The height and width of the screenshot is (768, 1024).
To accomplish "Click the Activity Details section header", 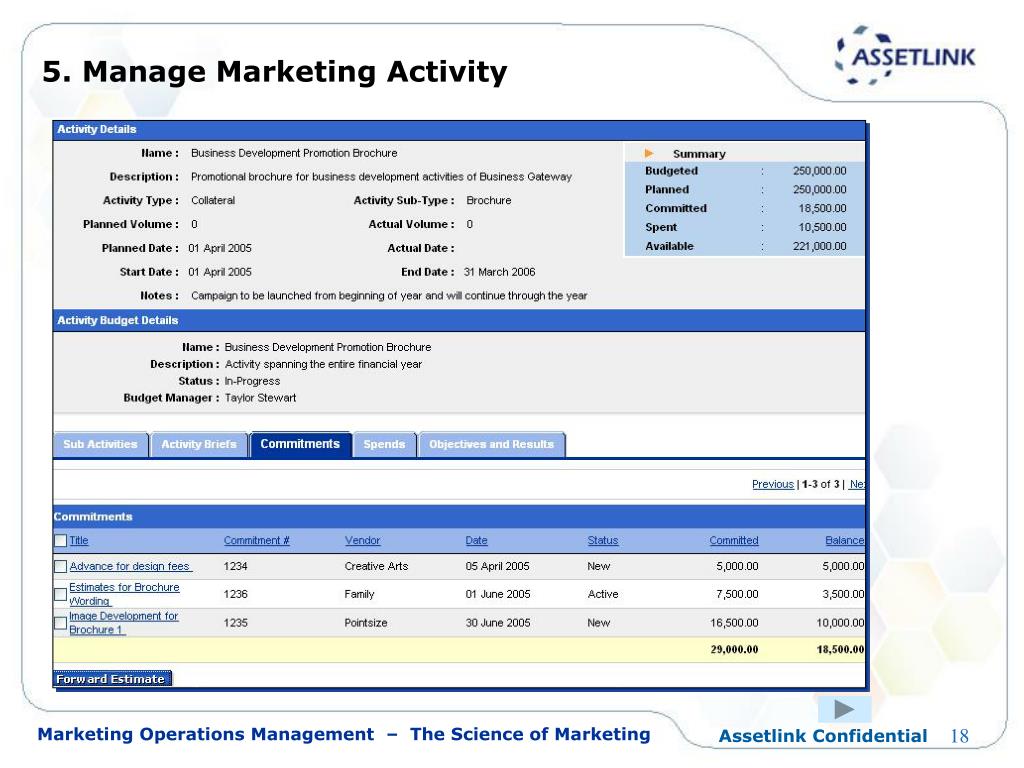I will (459, 130).
